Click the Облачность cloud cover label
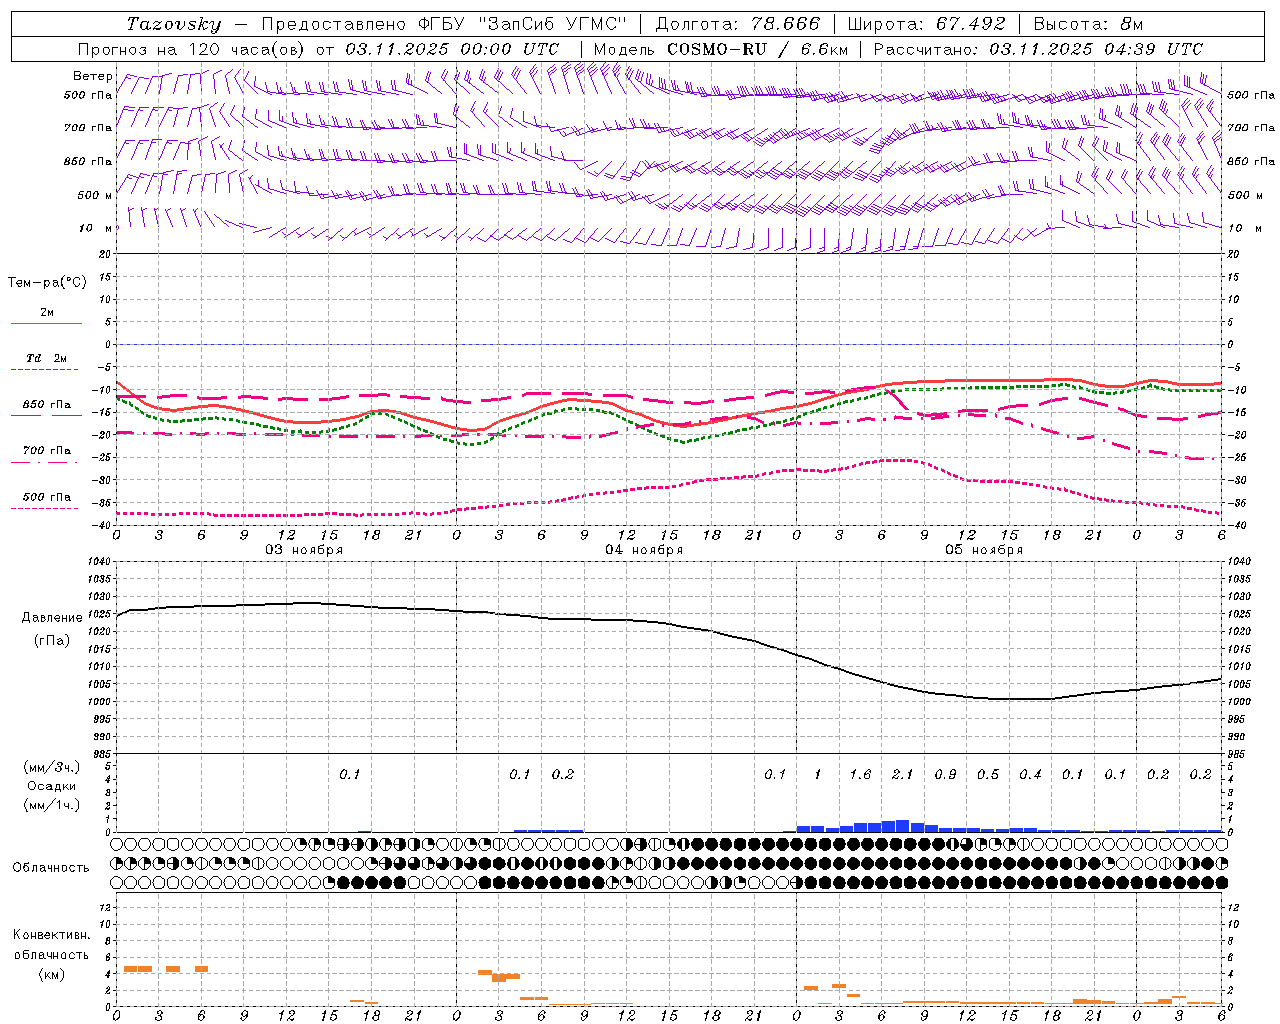Image resolution: width=1280 pixels, height=1024 pixels. point(51,868)
